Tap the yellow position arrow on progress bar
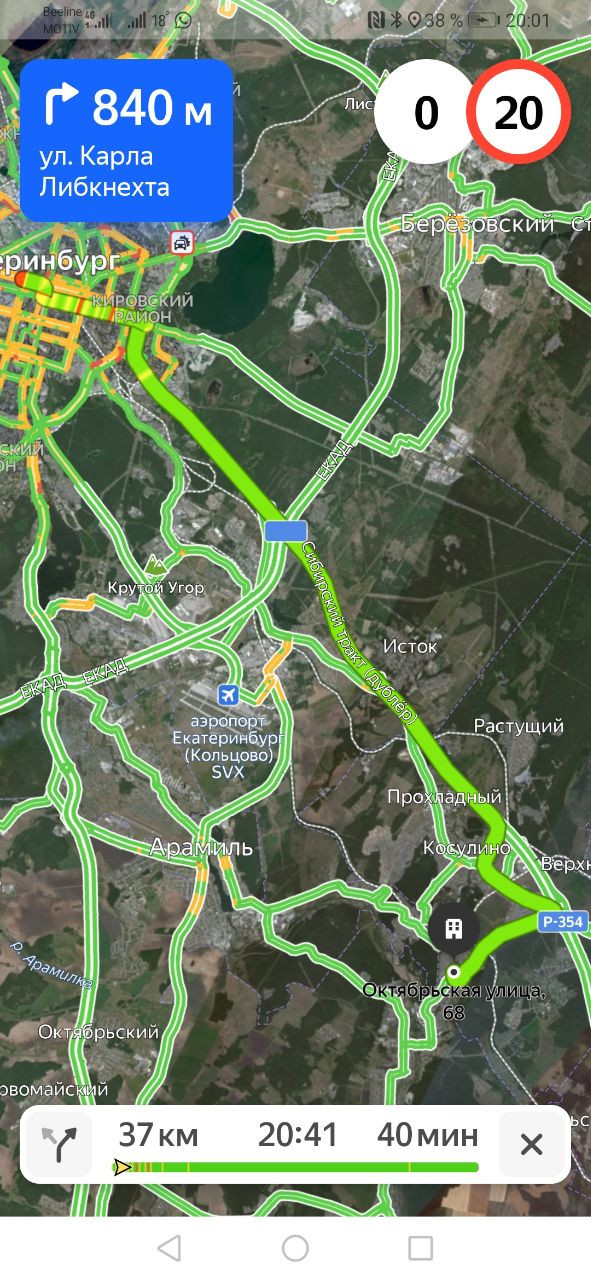This screenshot has height=1280, width=591. click(x=122, y=1166)
